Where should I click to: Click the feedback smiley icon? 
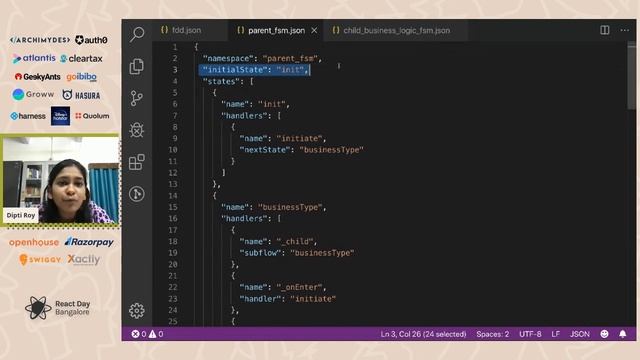tap(604, 334)
